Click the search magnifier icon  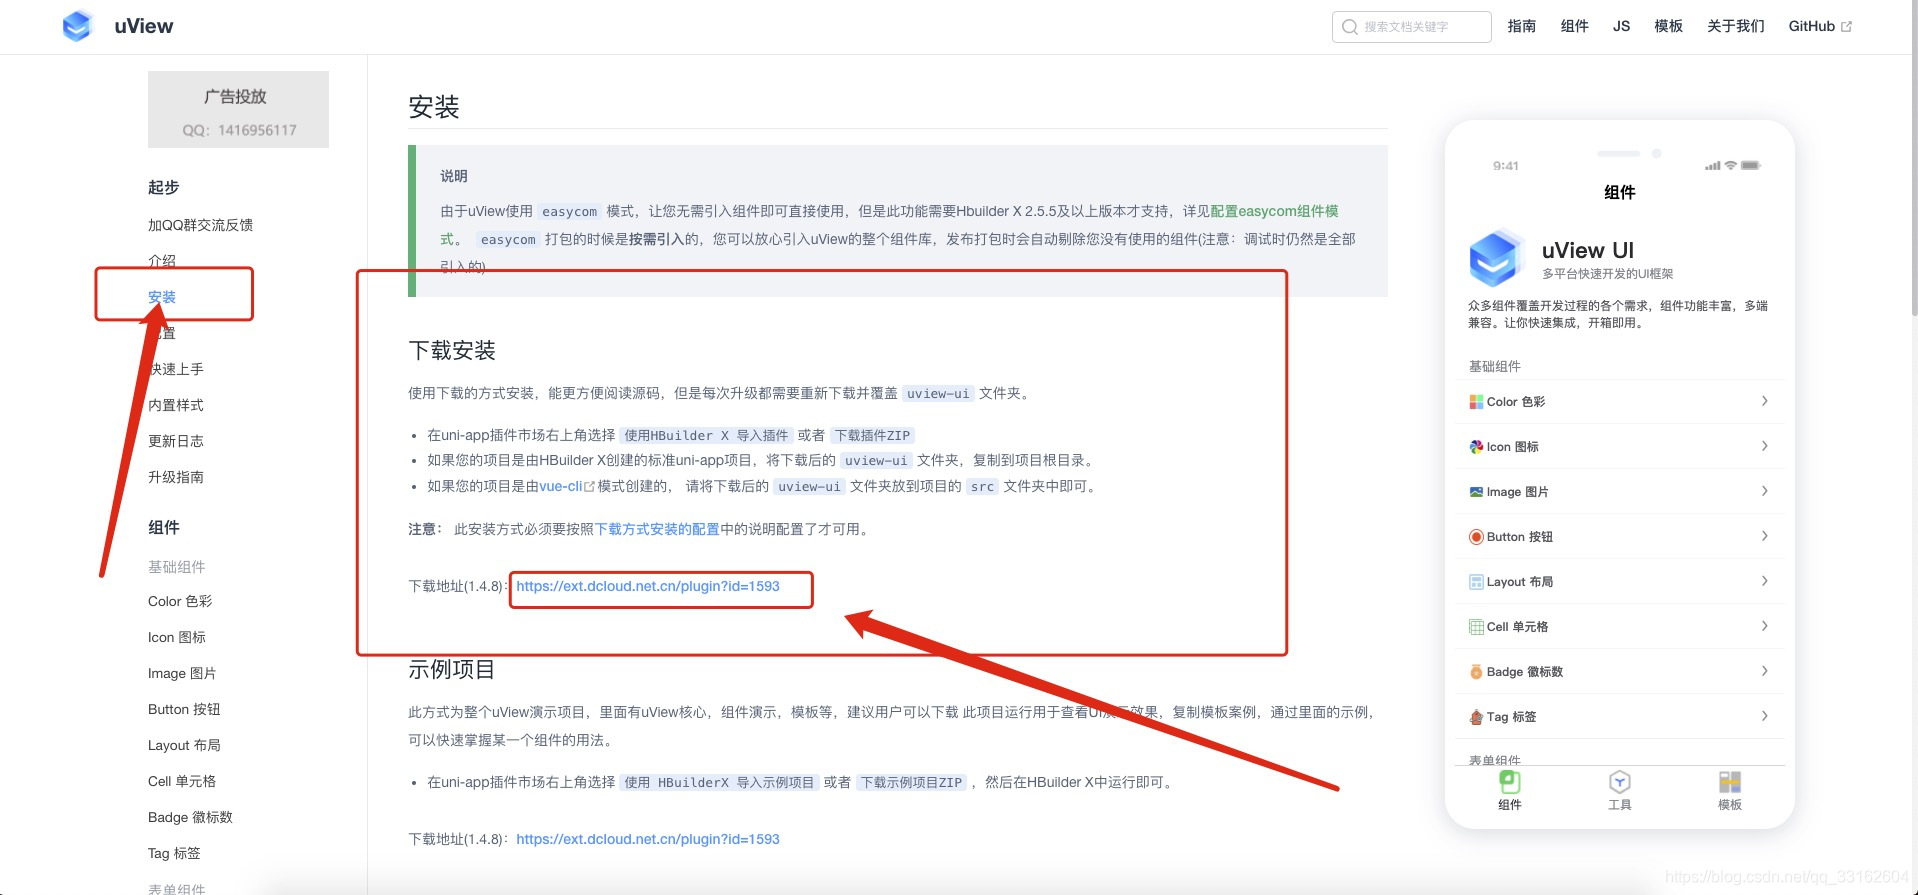pyautogui.click(x=1350, y=27)
